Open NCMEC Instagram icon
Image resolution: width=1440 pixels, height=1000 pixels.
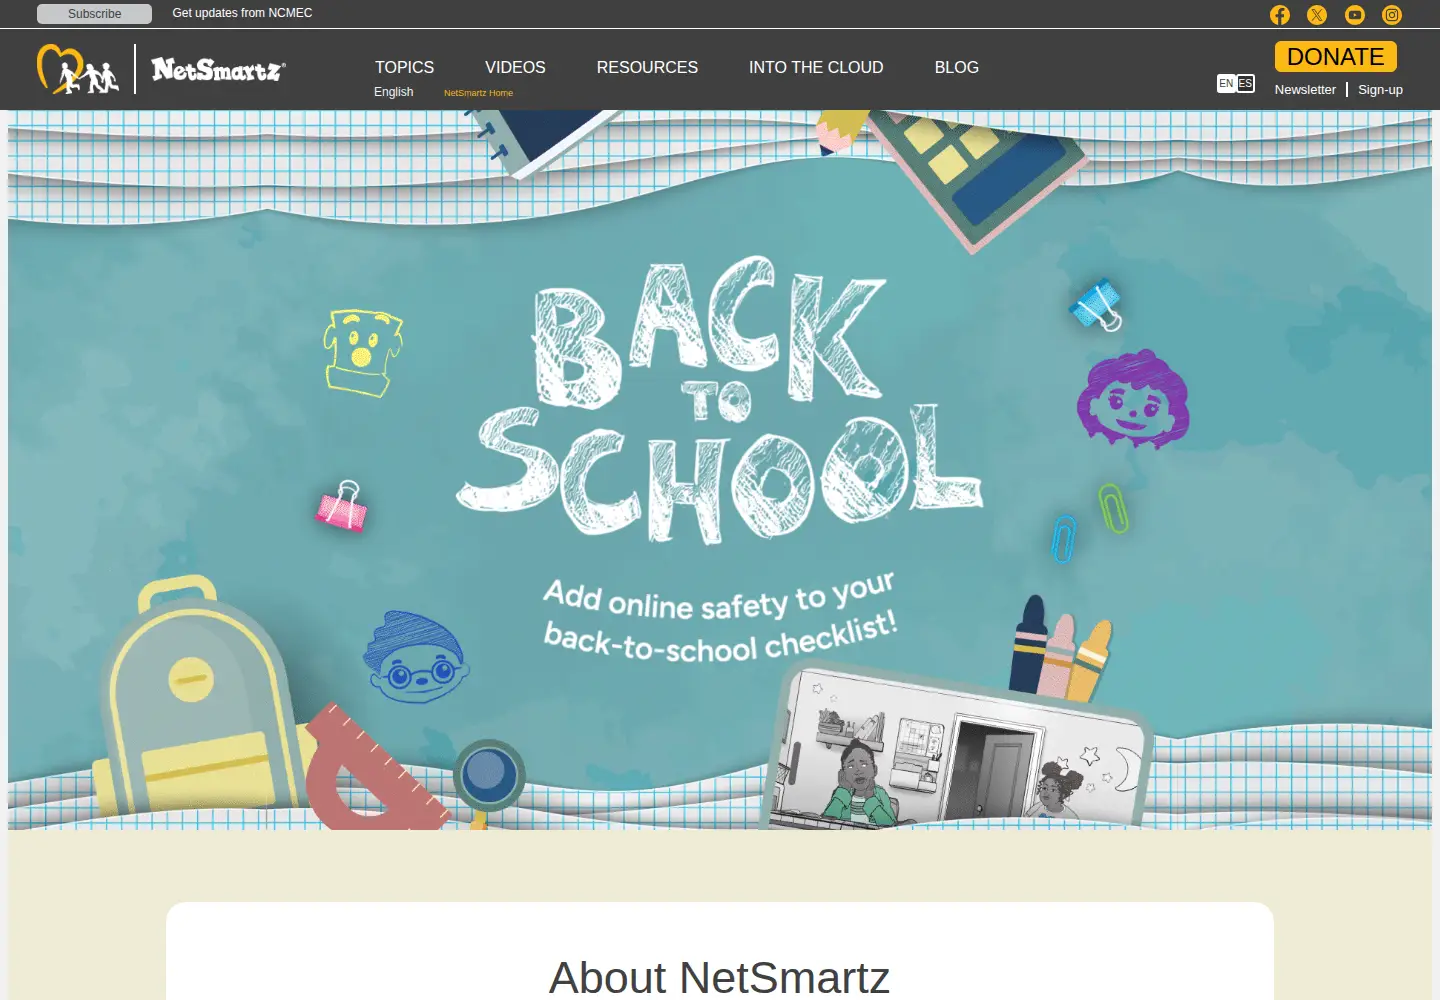point(1392,14)
